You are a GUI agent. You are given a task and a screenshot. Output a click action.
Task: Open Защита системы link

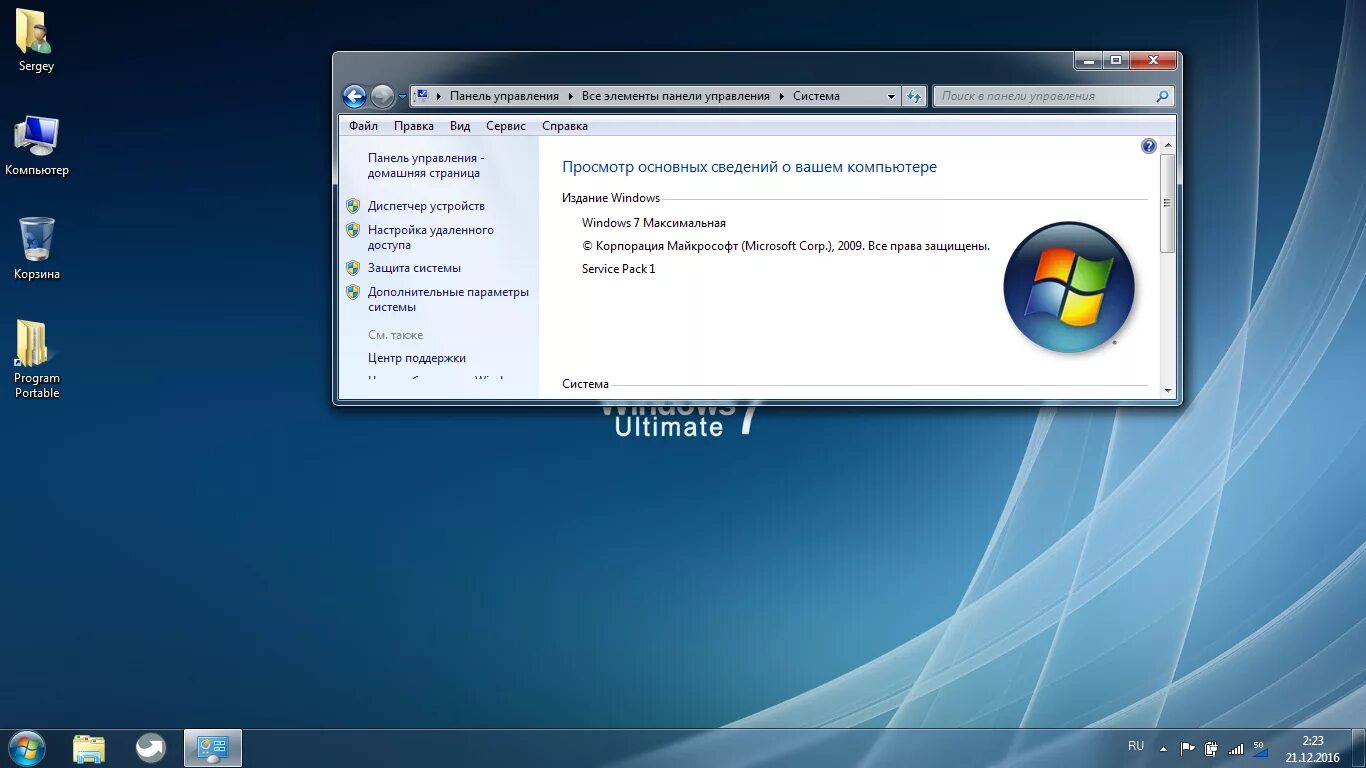[414, 268]
